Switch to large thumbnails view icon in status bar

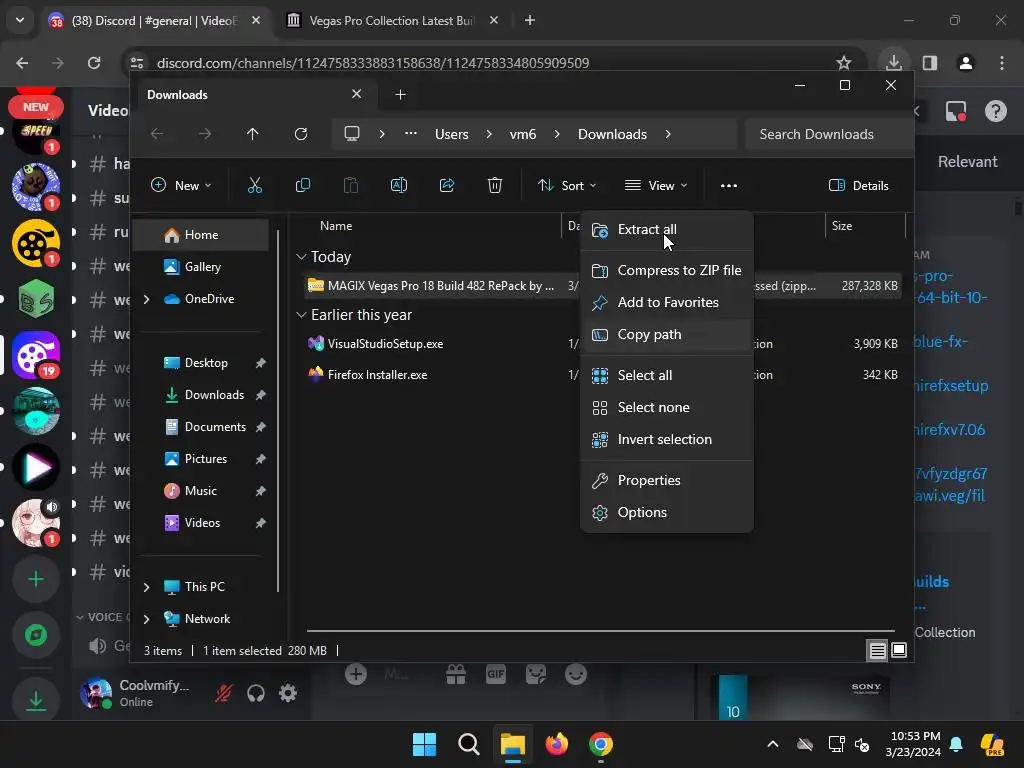tap(899, 650)
